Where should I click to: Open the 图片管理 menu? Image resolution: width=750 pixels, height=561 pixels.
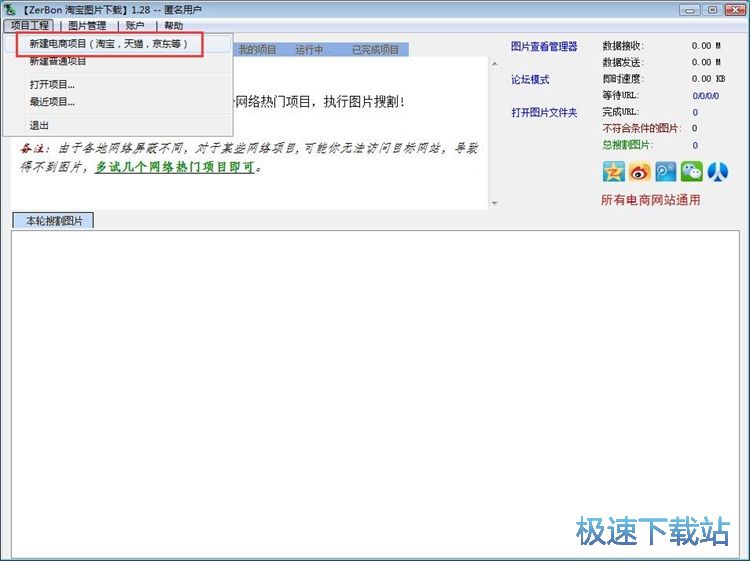(x=87, y=25)
